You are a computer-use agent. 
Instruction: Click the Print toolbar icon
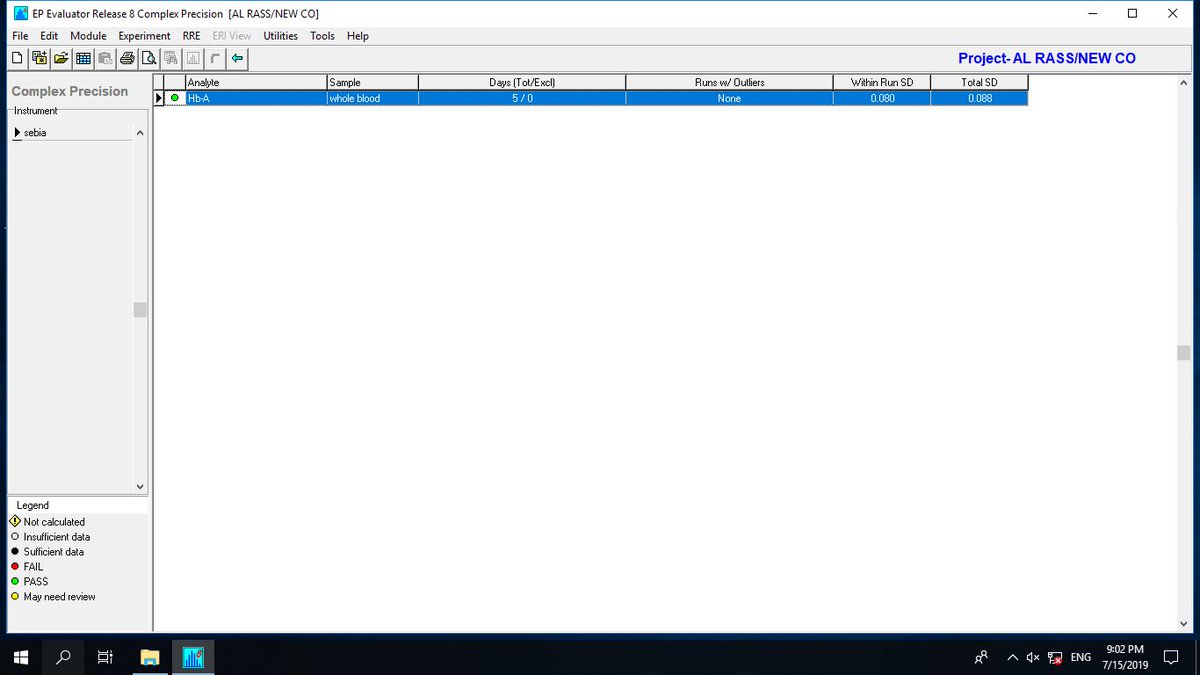coord(127,58)
